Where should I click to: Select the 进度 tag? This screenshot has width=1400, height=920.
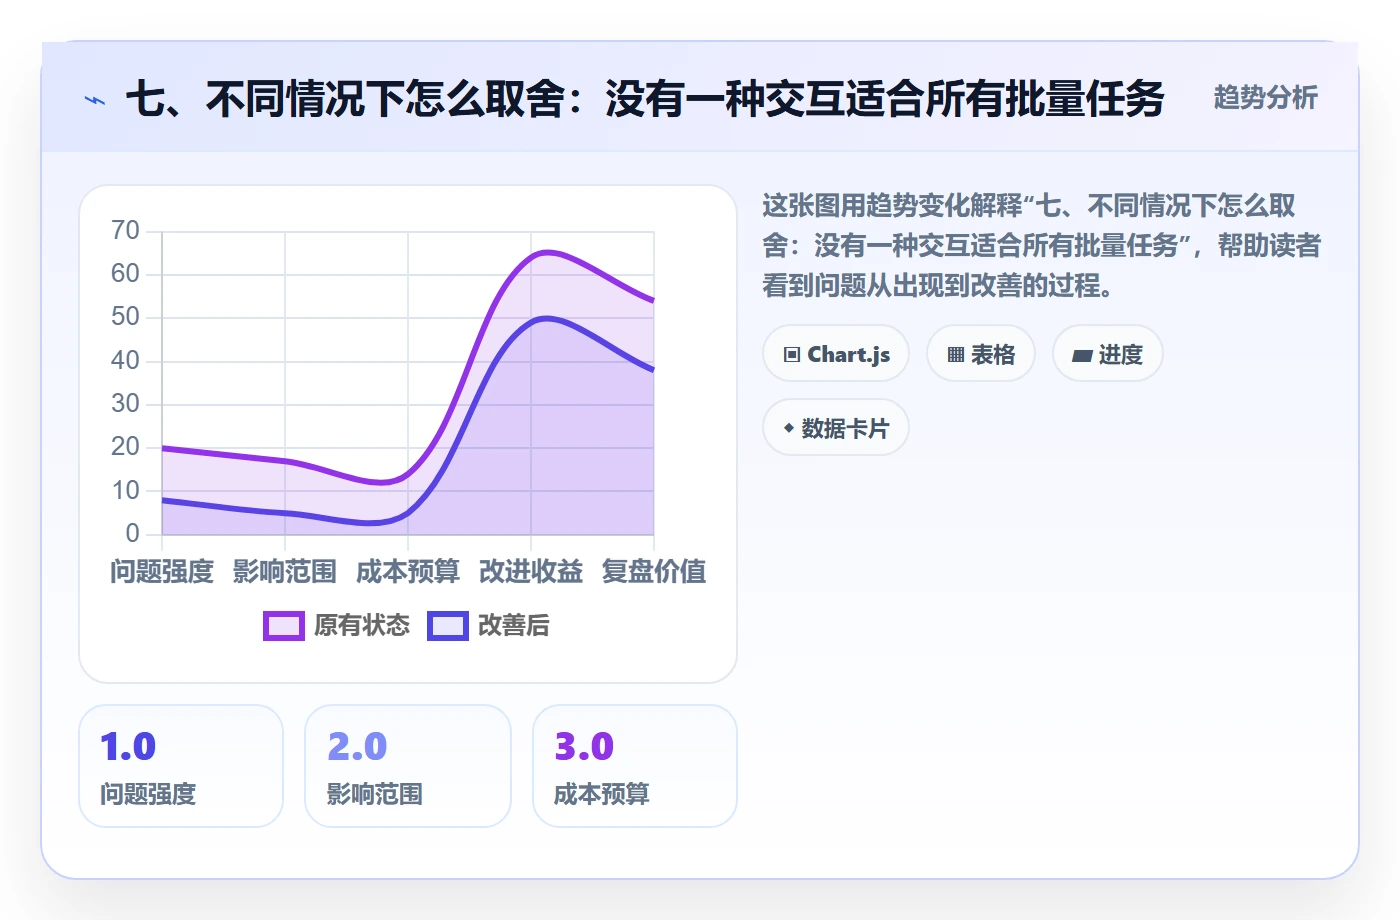tap(1108, 354)
